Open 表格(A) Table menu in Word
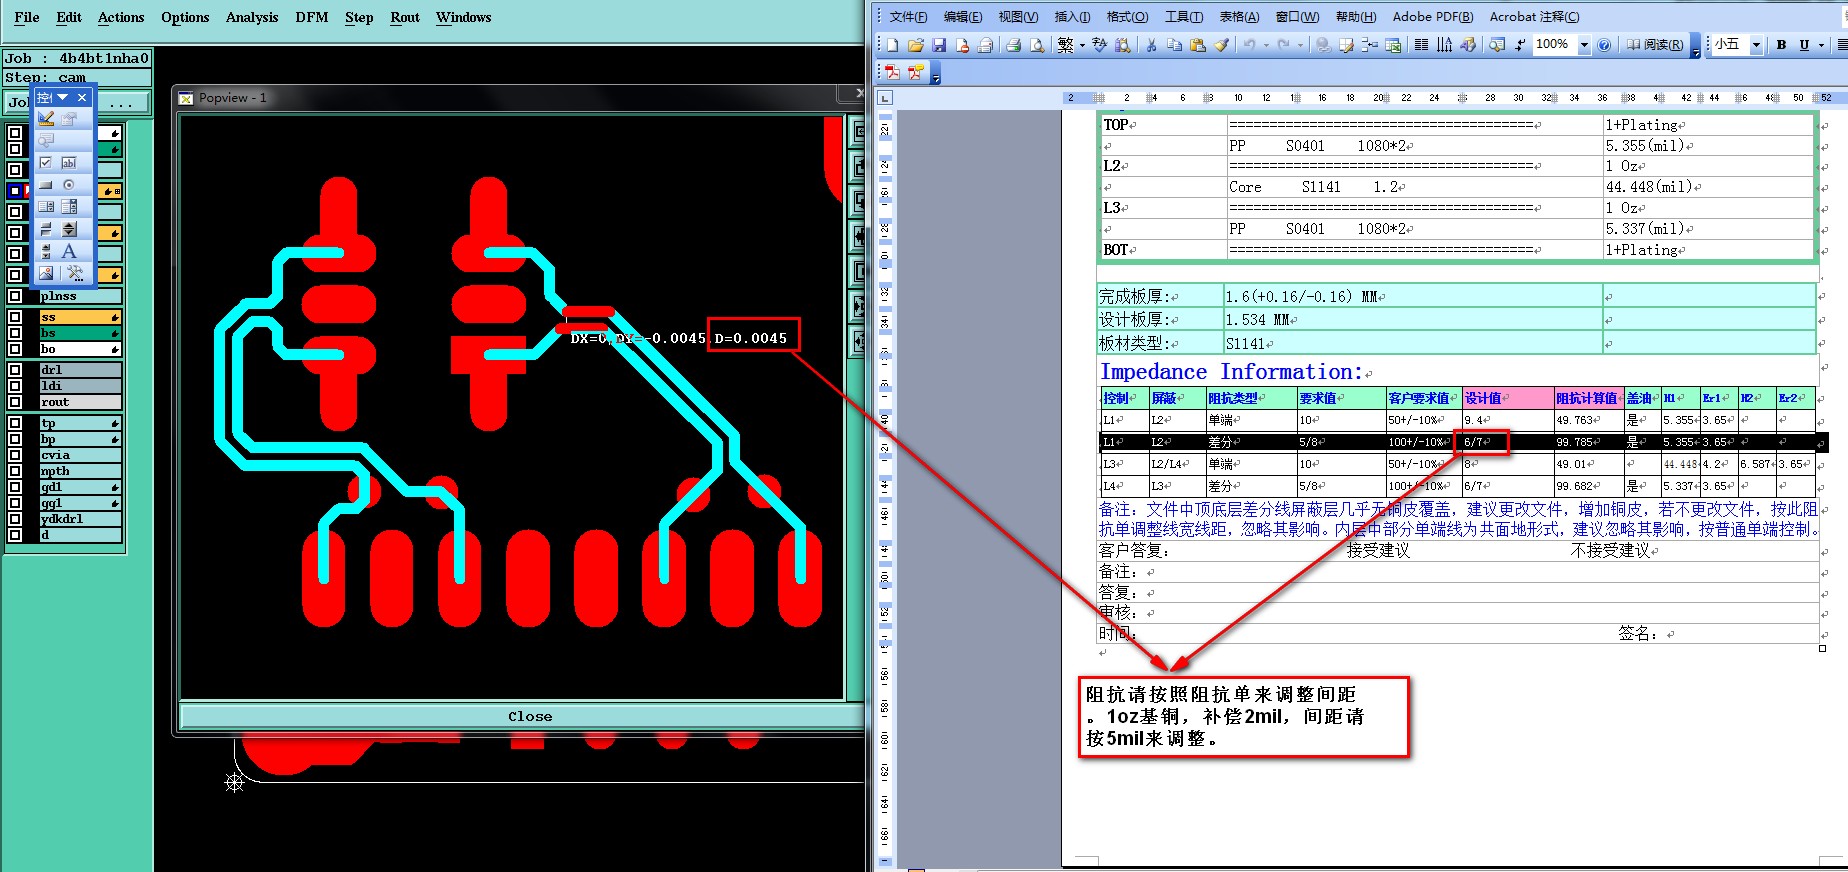Viewport: 1848px width, 872px height. 1239,17
